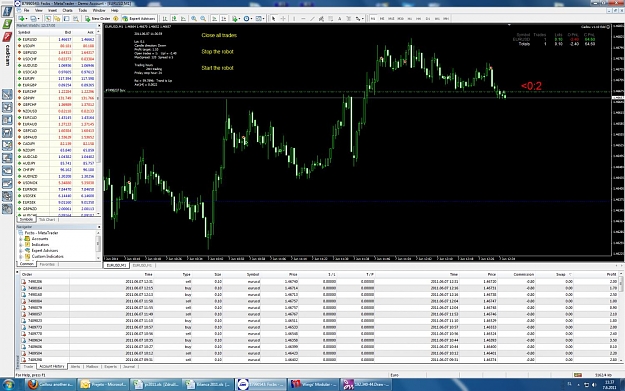Image resolution: width=625 pixels, height=391 pixels.
Task: Close the Navigator panel
Action: coord(99,227)
